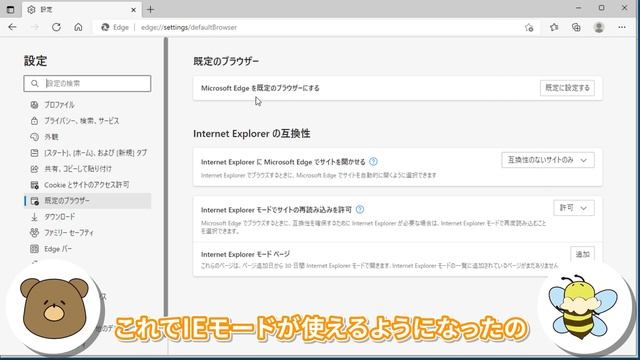Click 追加 button for IE mode pages
Screen dimensions: 640x360
tap(582, 254)
